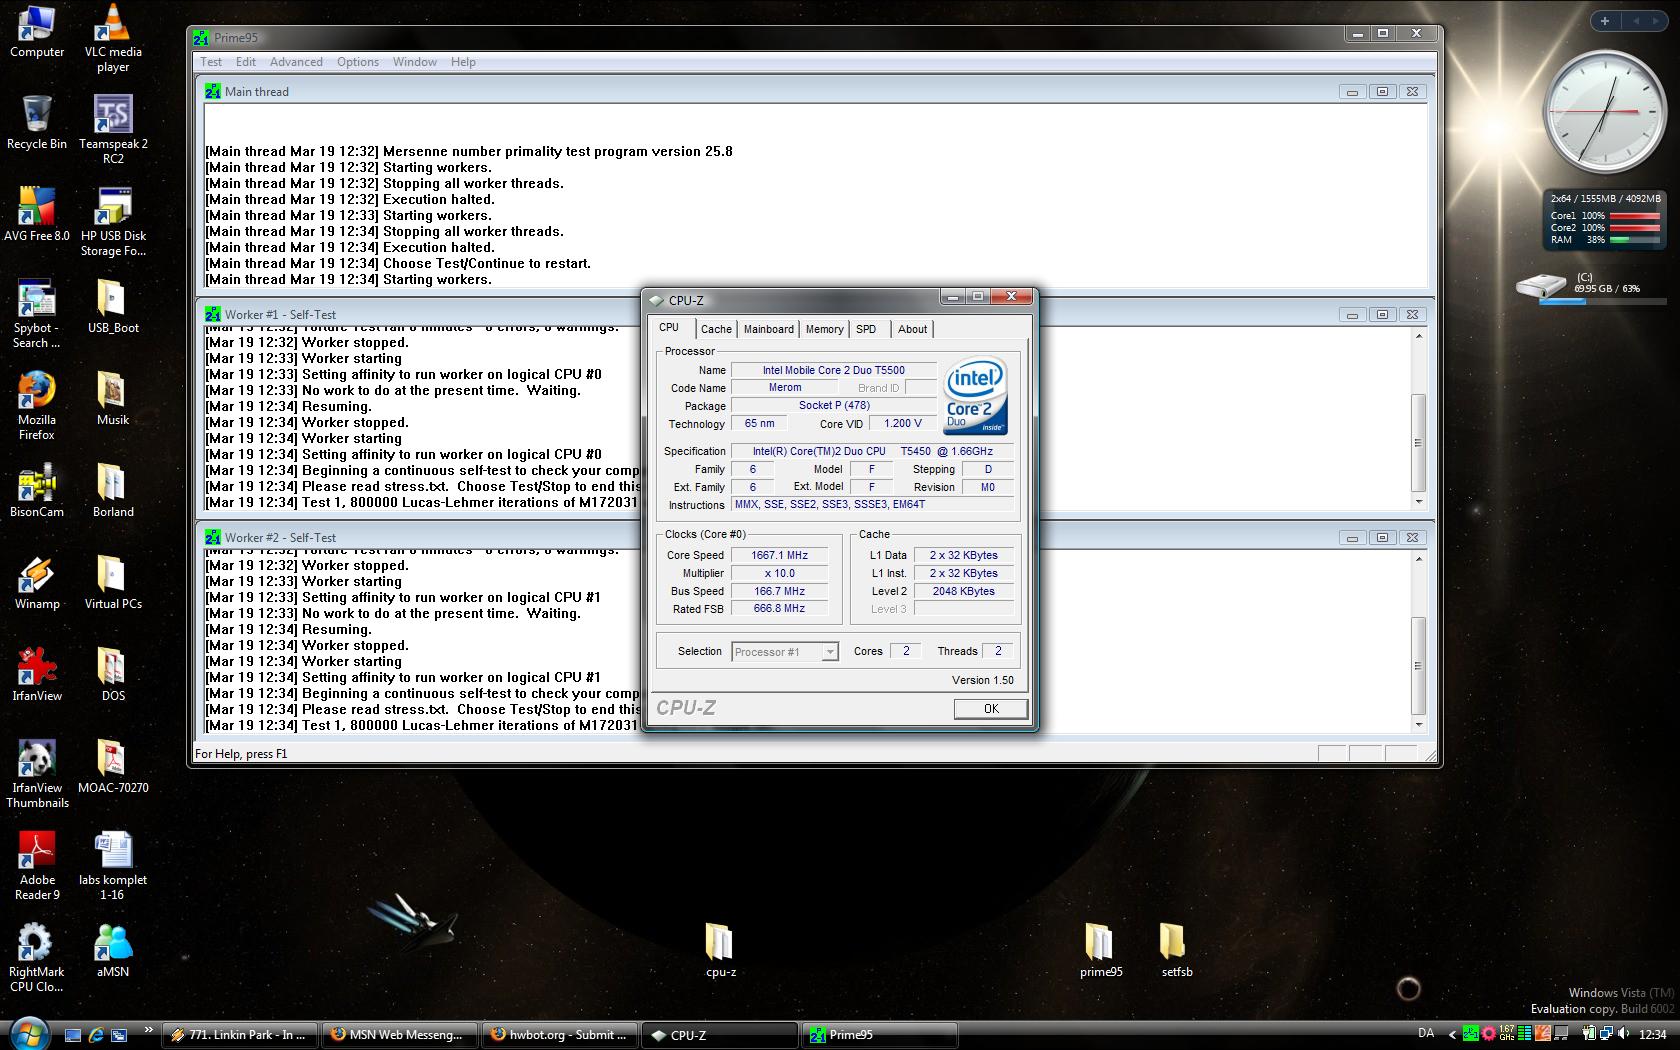Launch Teamspeak 2 RC2 shortcut

pos(113,130)
